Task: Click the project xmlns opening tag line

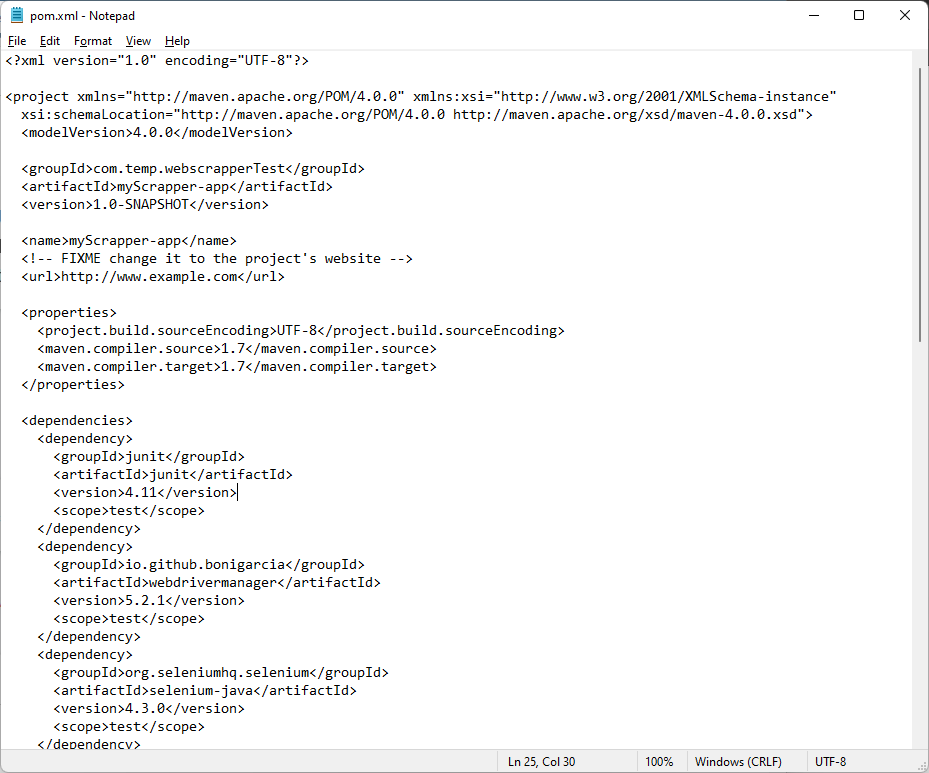Action: click(421, 97)
